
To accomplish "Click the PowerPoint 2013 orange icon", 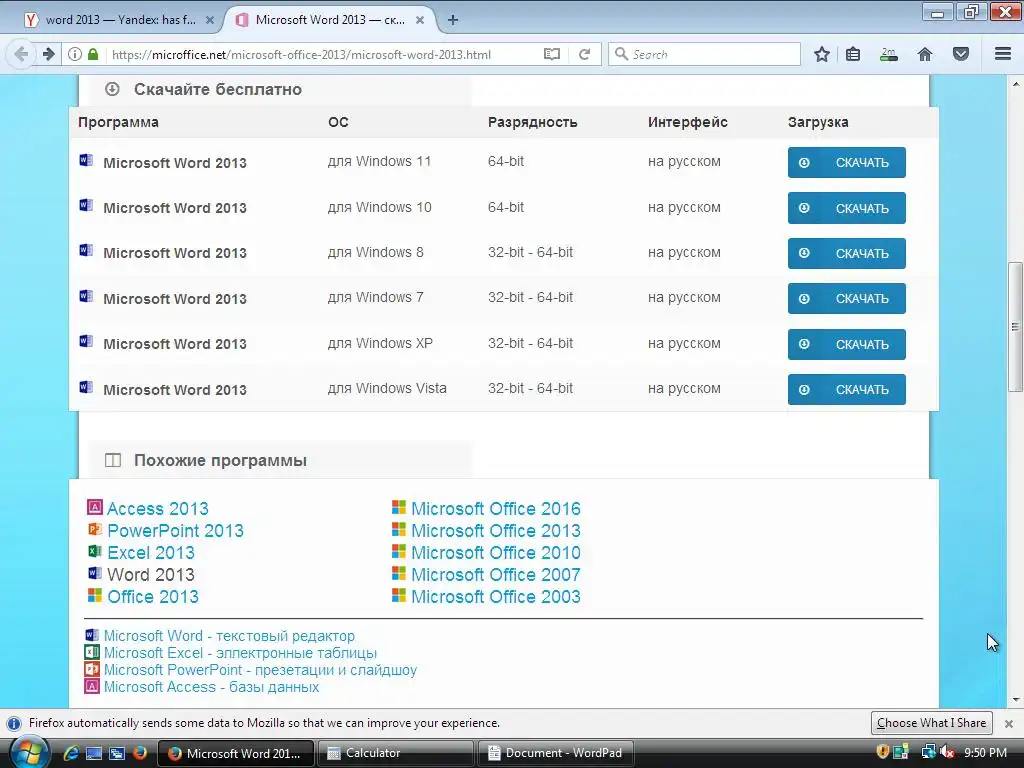I will [x=95, y=529].
